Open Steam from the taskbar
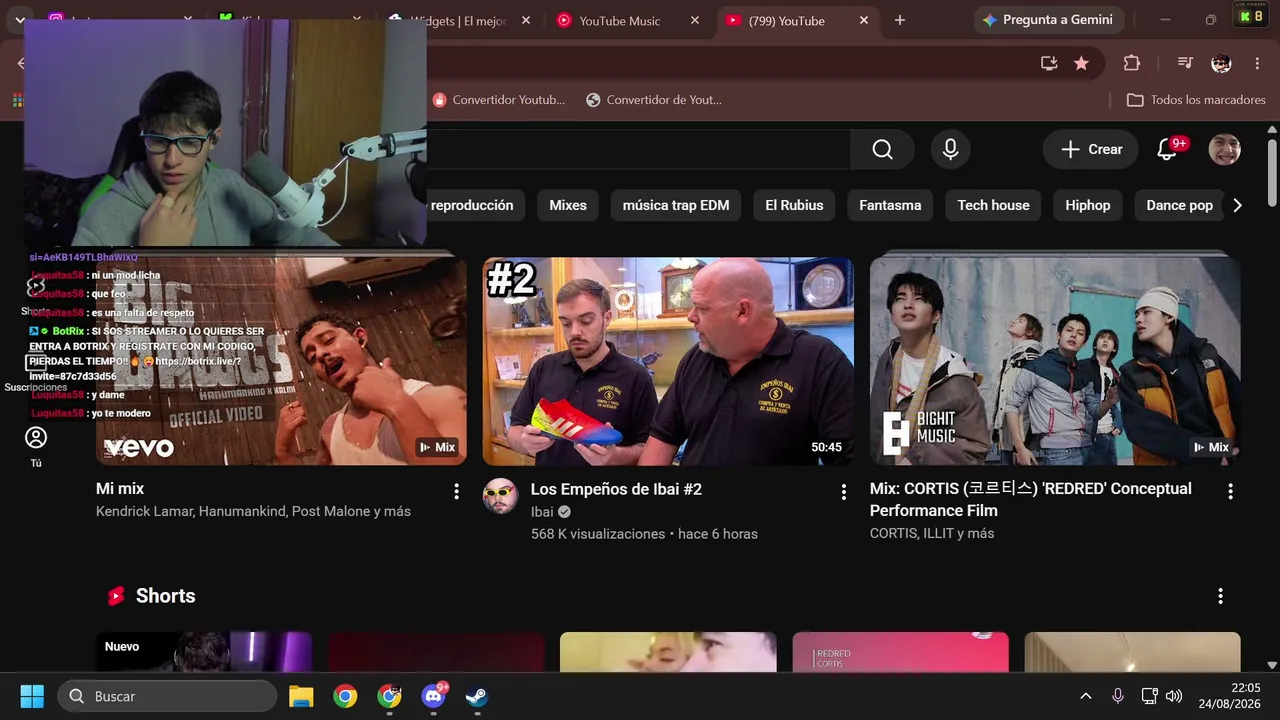 click(x=477, y=696)
